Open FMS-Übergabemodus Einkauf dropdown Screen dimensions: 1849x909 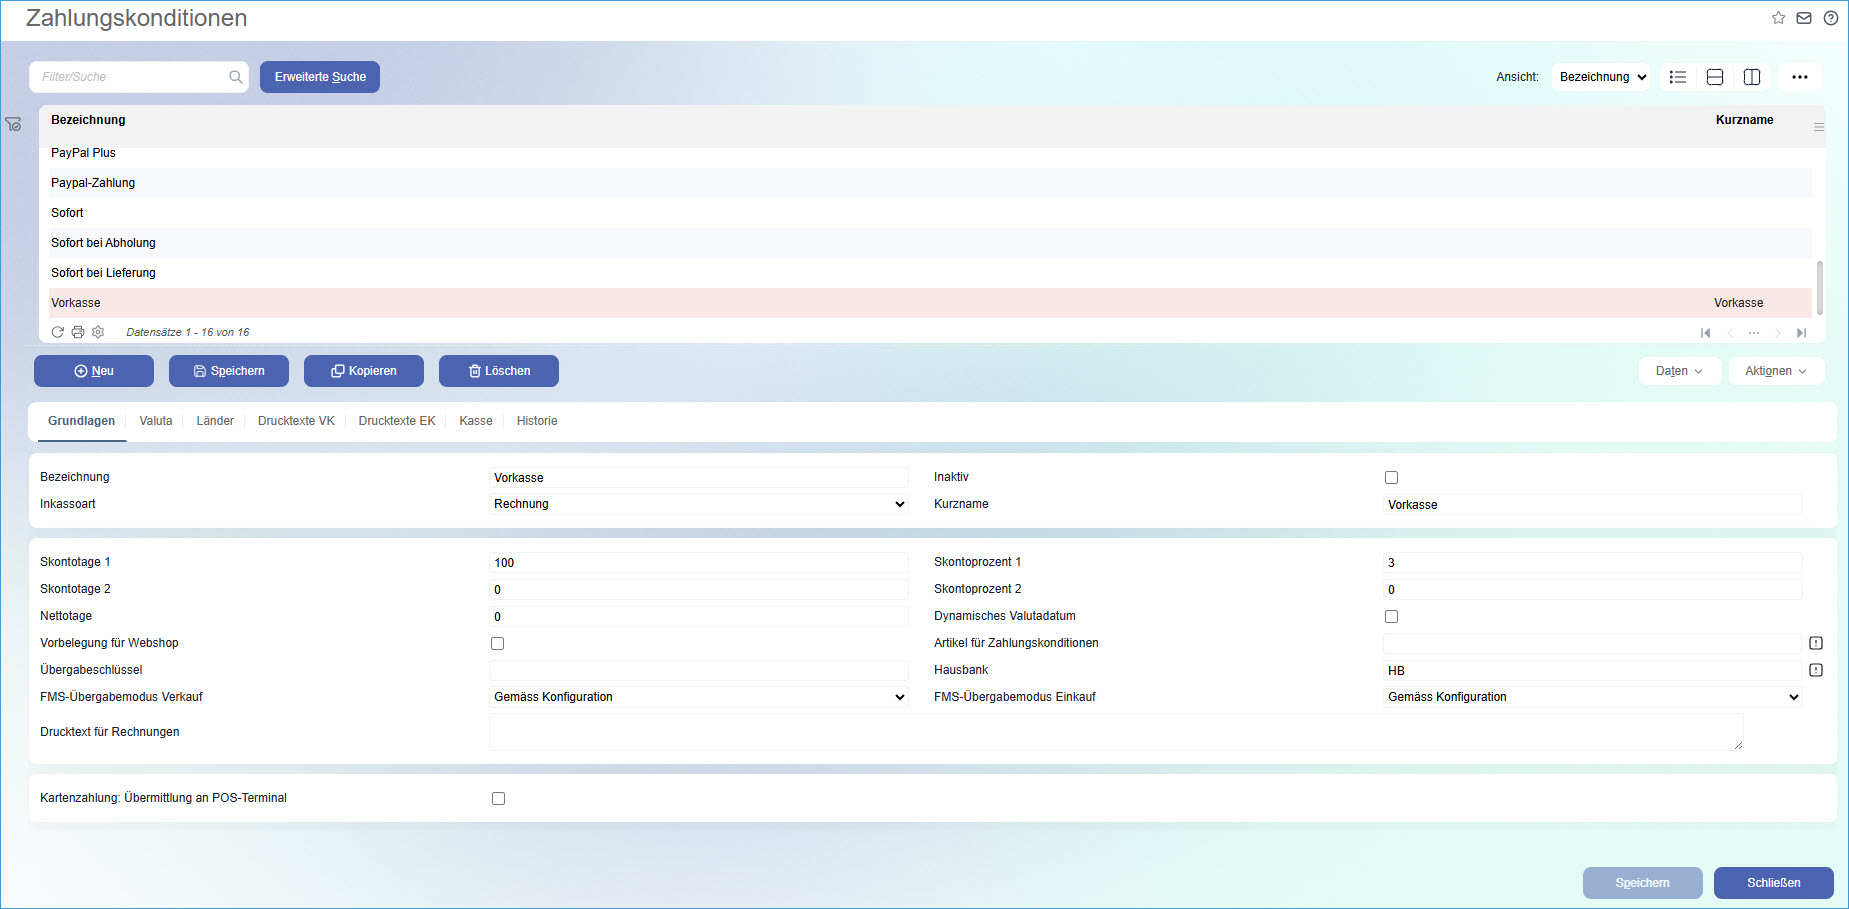click(x=1592, y=697)
